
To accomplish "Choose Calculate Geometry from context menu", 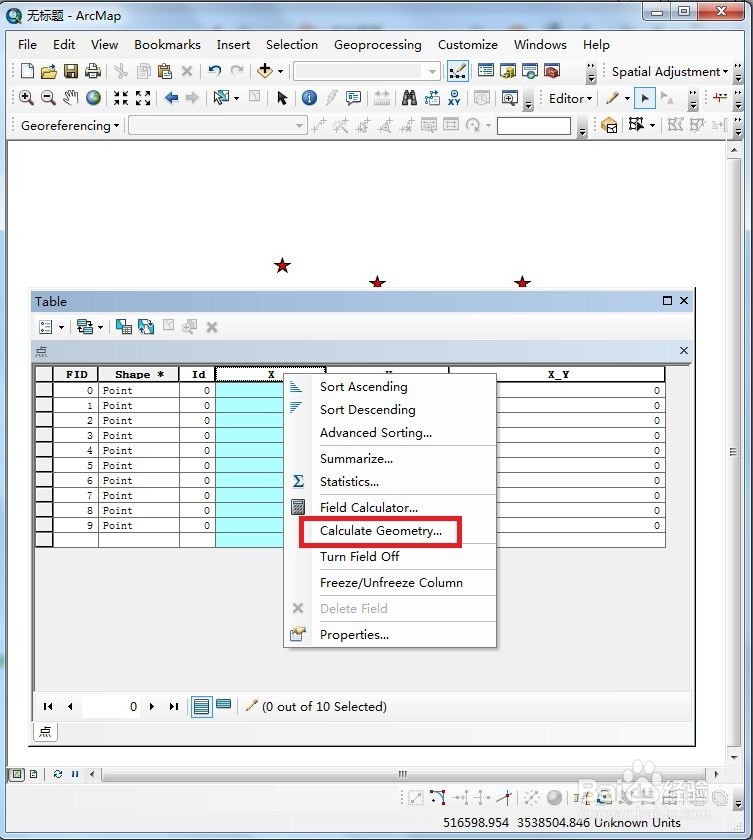I will click(x=381, y=531).
